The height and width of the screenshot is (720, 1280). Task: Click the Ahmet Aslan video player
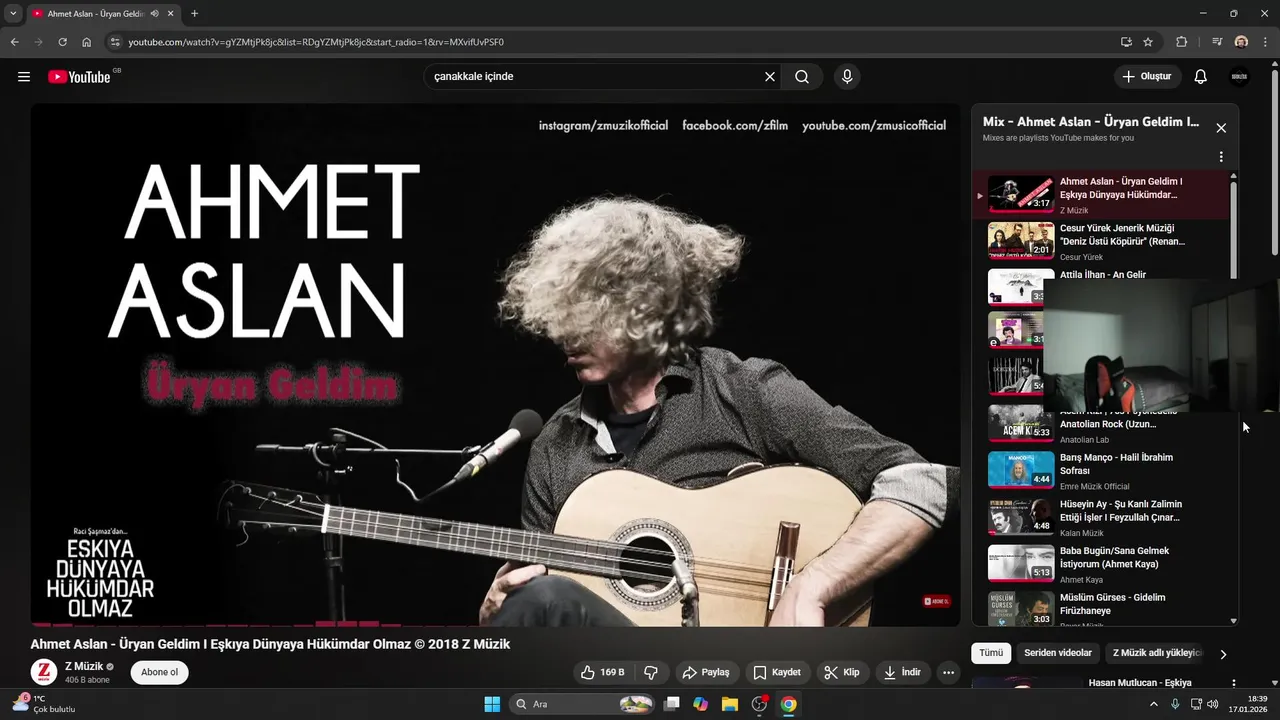(495, 365)
